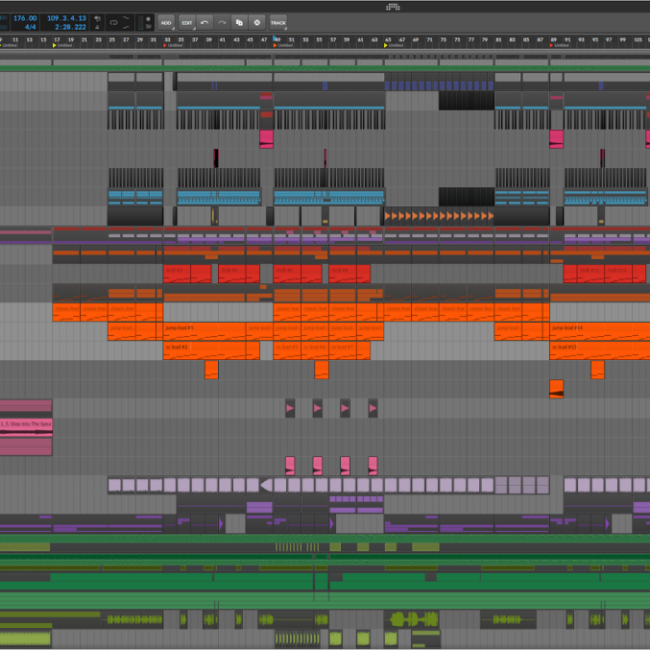Click the duplicate/copy icon in the toolbar
Screen dimensions: 650x650
240,21
